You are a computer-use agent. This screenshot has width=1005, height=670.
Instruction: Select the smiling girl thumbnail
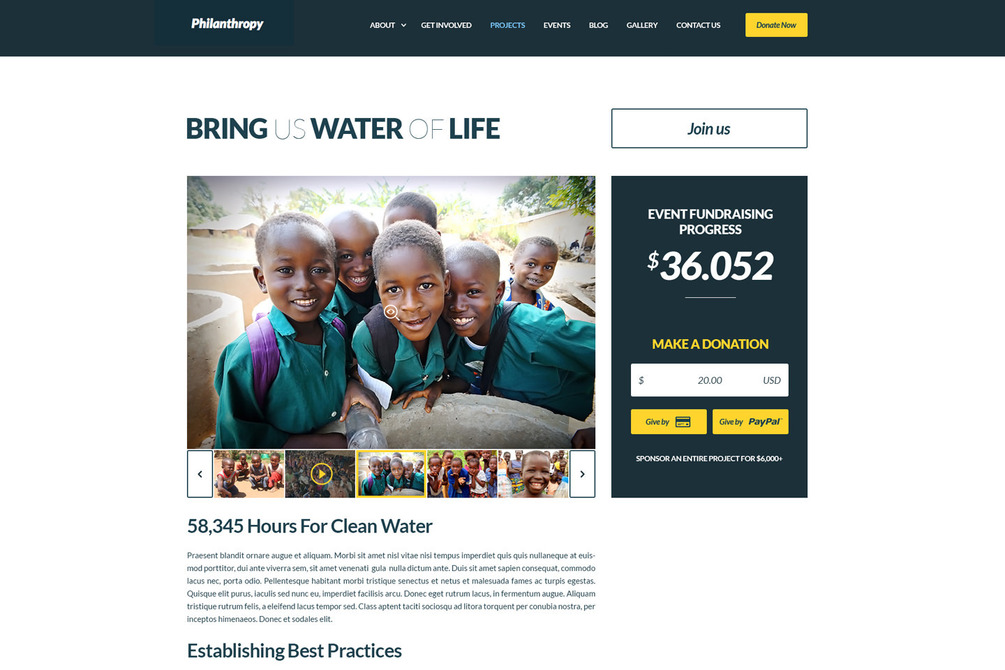click(x=533, y=474)
